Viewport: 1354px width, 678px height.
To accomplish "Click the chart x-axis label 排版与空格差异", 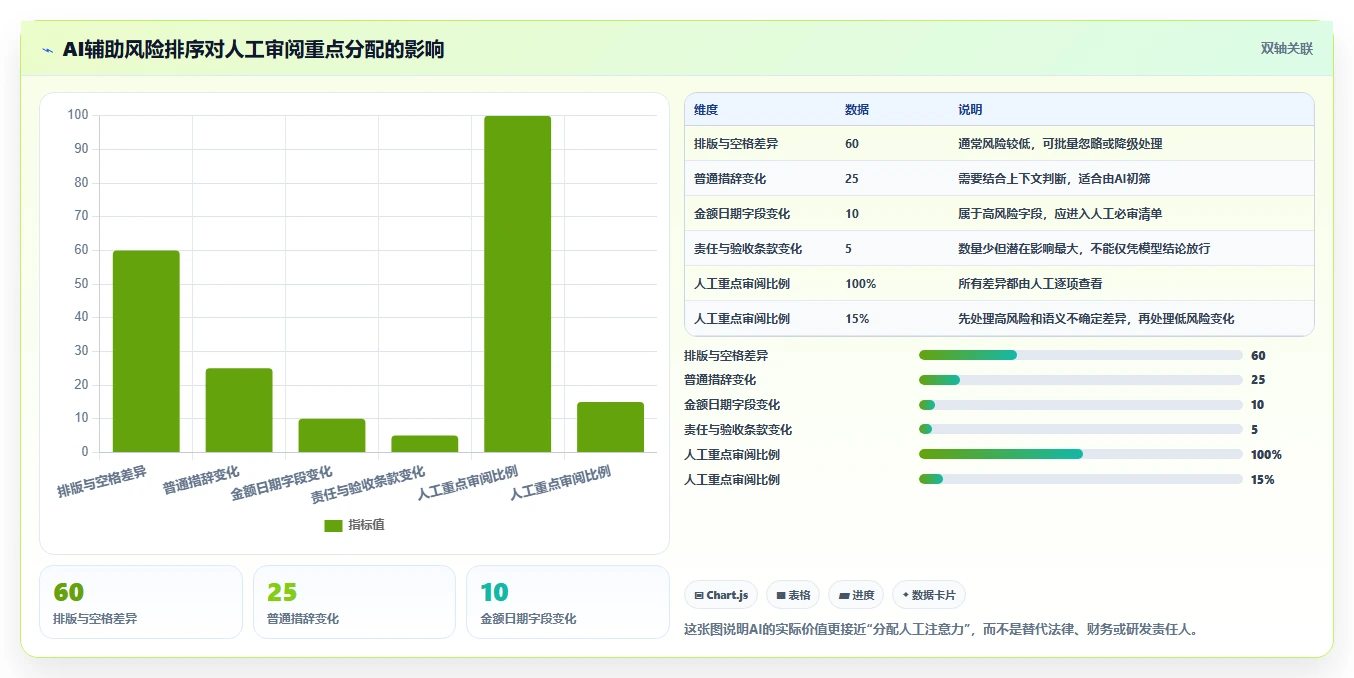I will pos(102,483).
